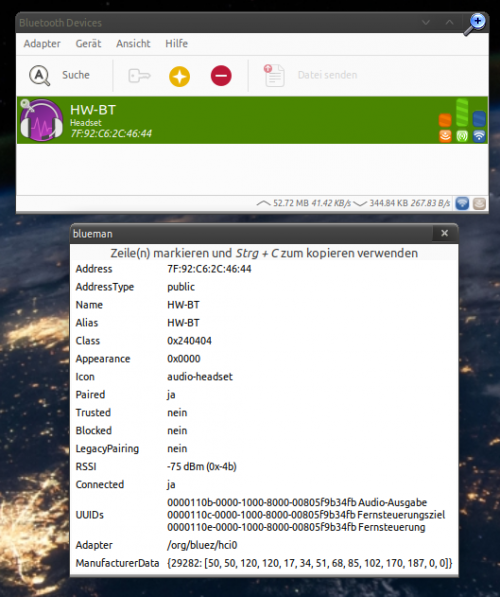The image size is (500, 597).
Task: Click the Datei senden document icon
Action: 274,75
